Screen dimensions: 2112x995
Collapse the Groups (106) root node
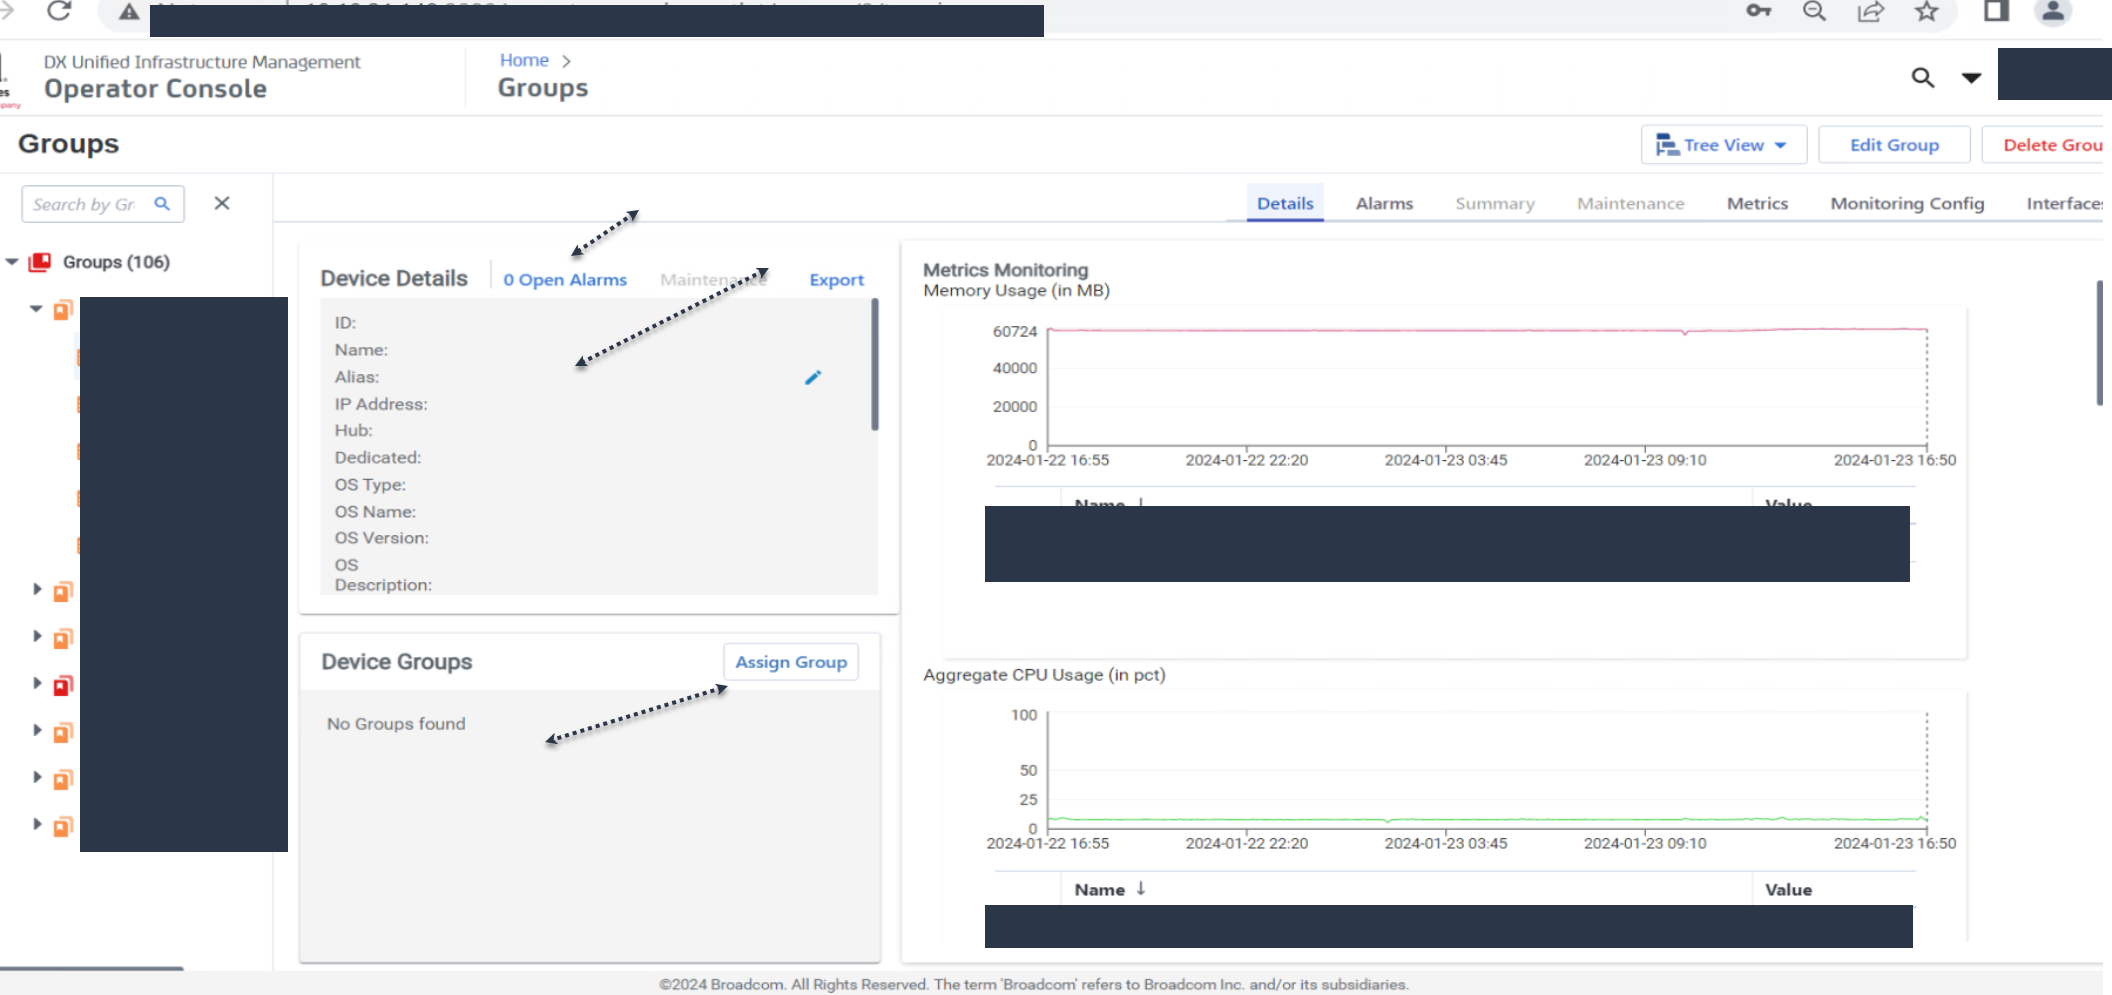click(x=12, y=262)
